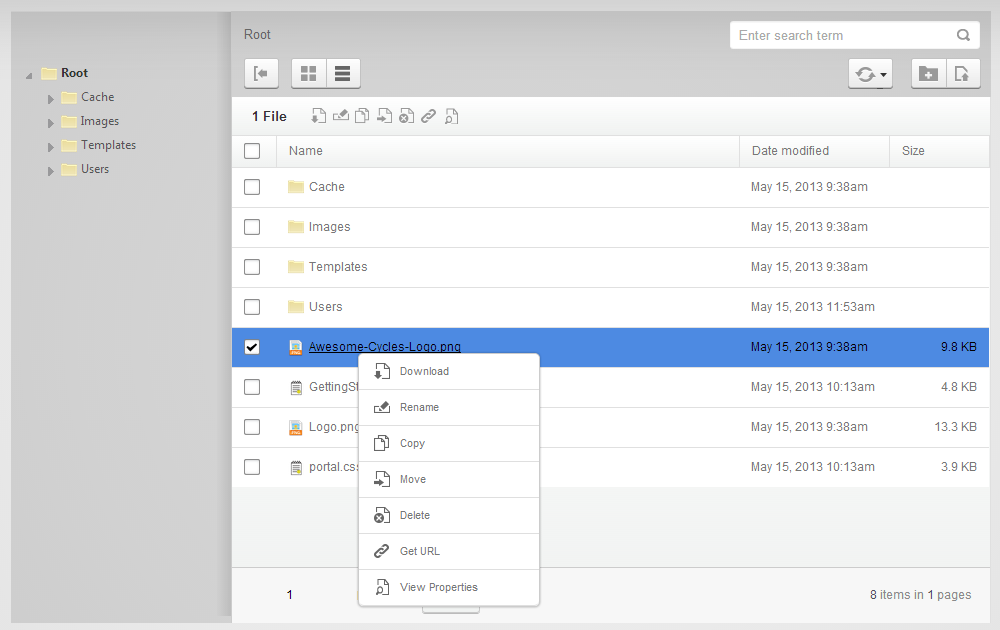Image resolution: width=1000 pixels, height=630 pixels.
Task: Switch to details list view
Action: pos(343,73)
